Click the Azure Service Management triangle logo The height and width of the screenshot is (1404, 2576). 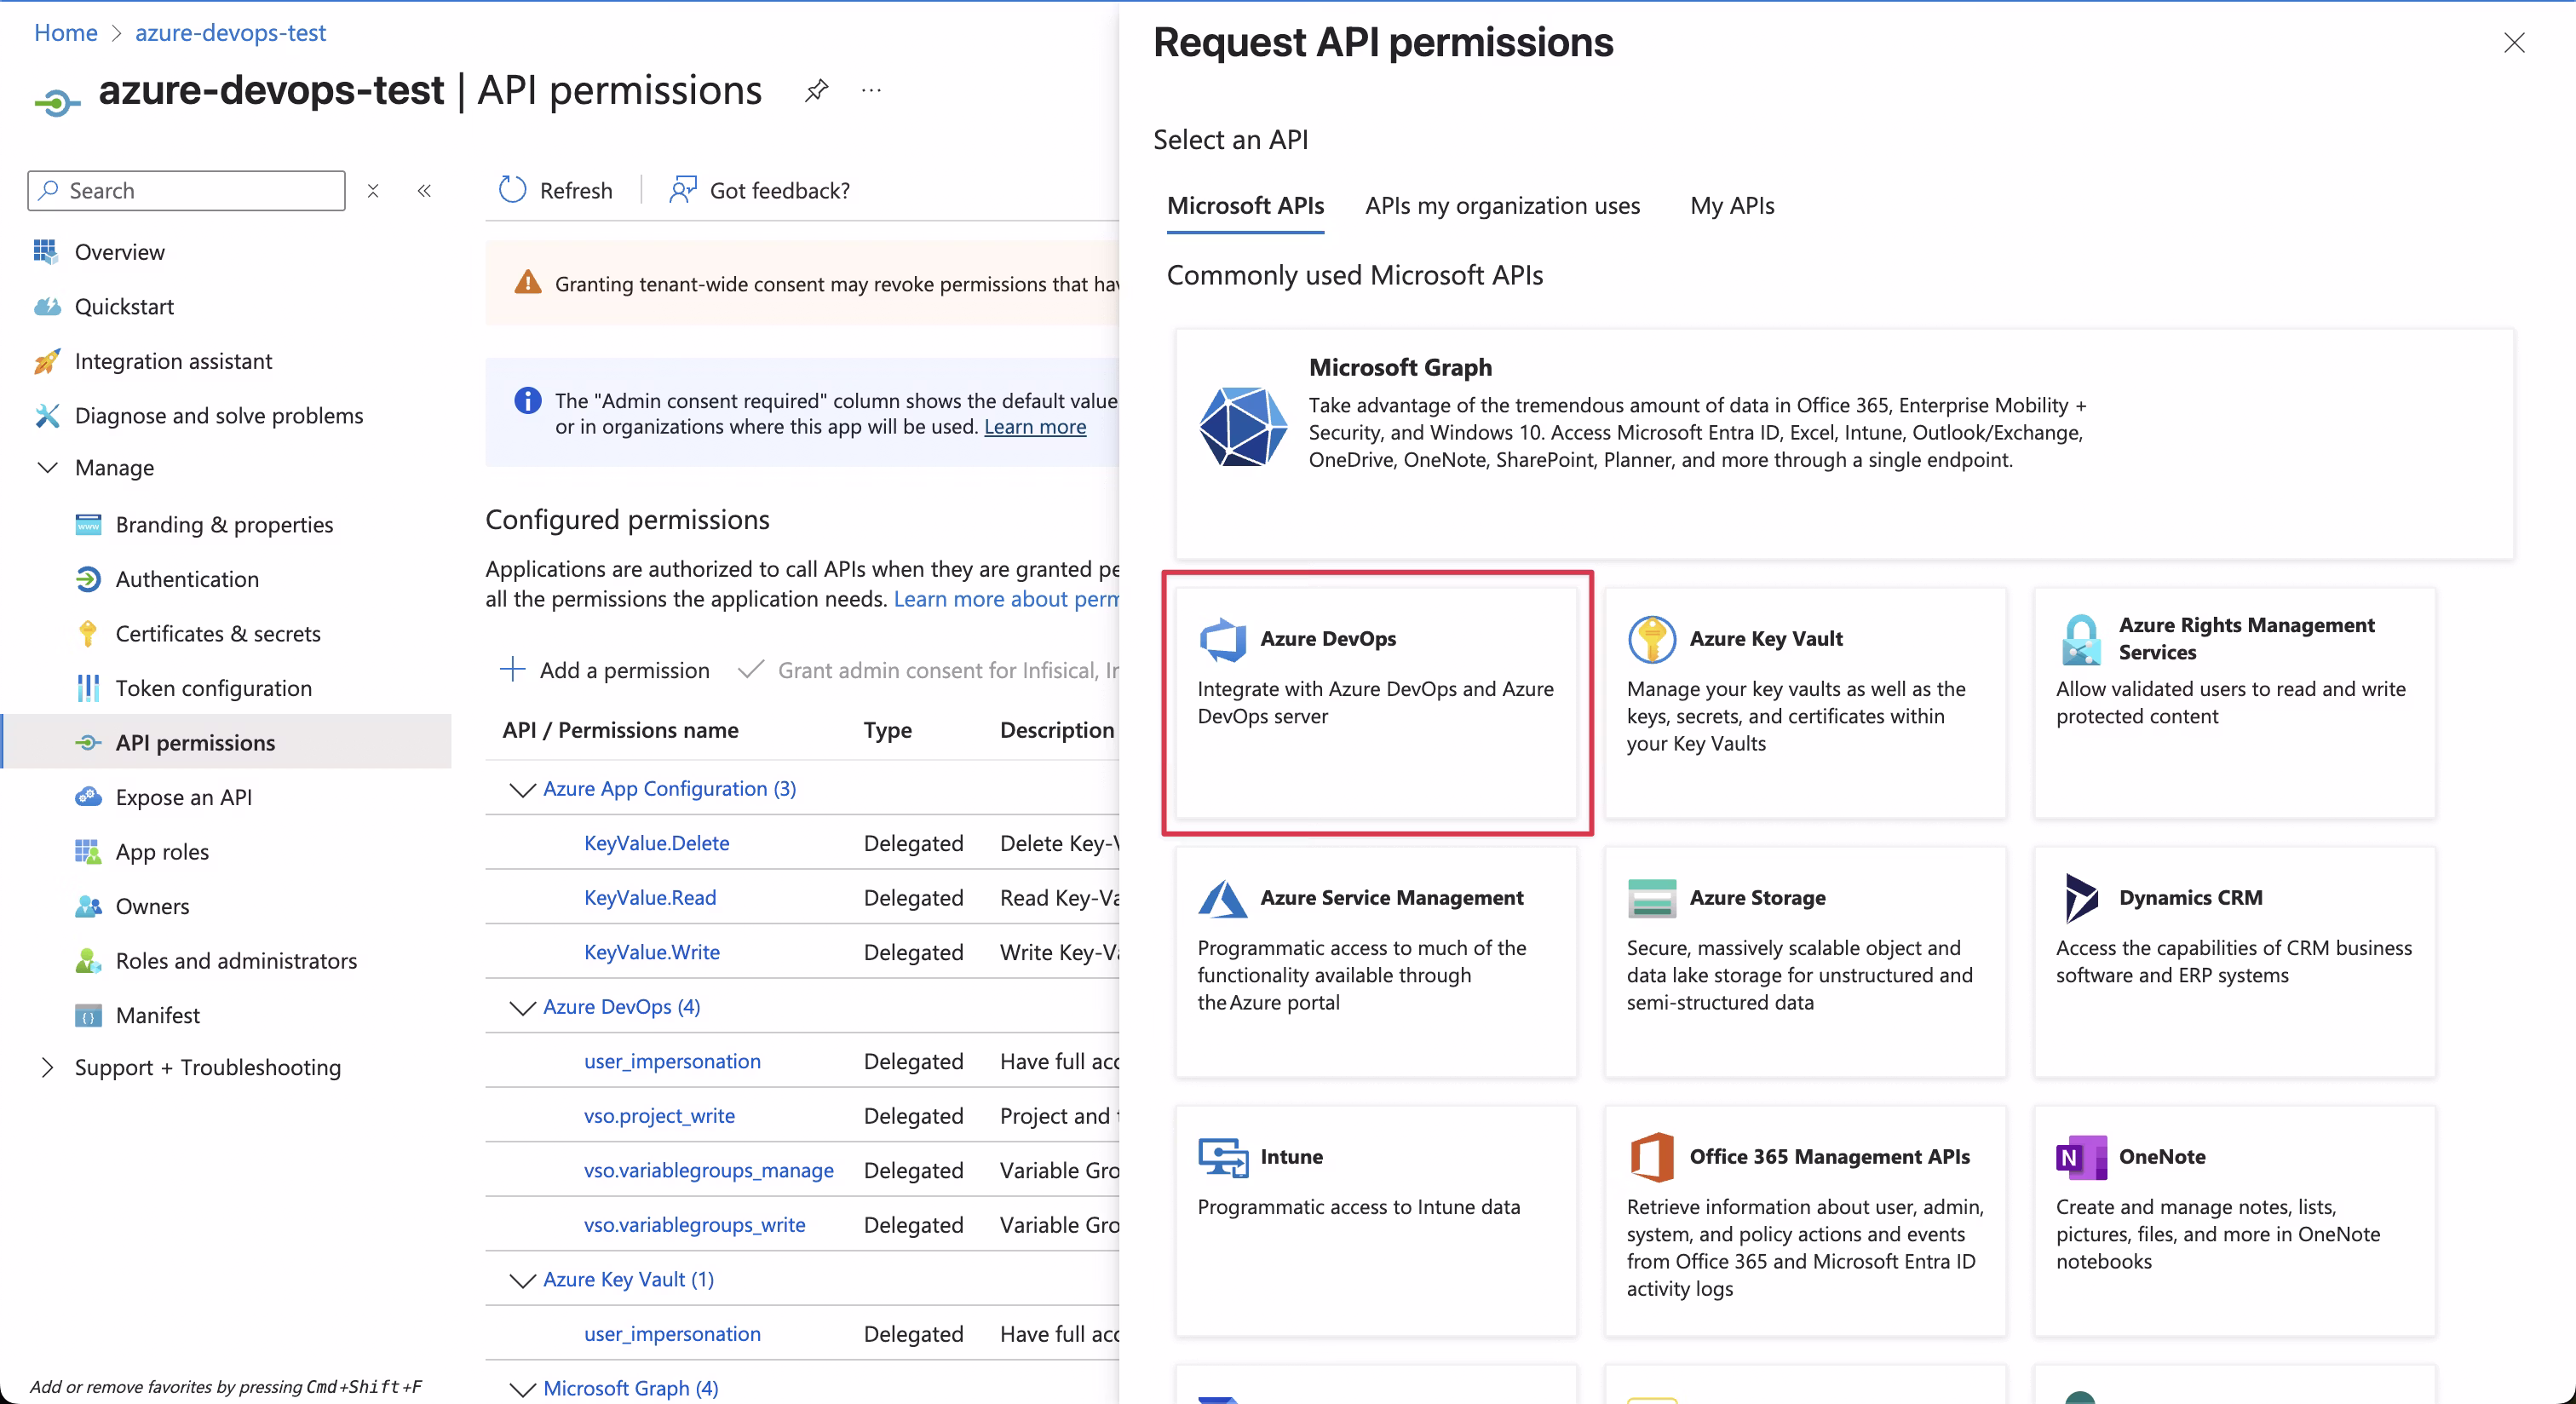point(1222,898)
